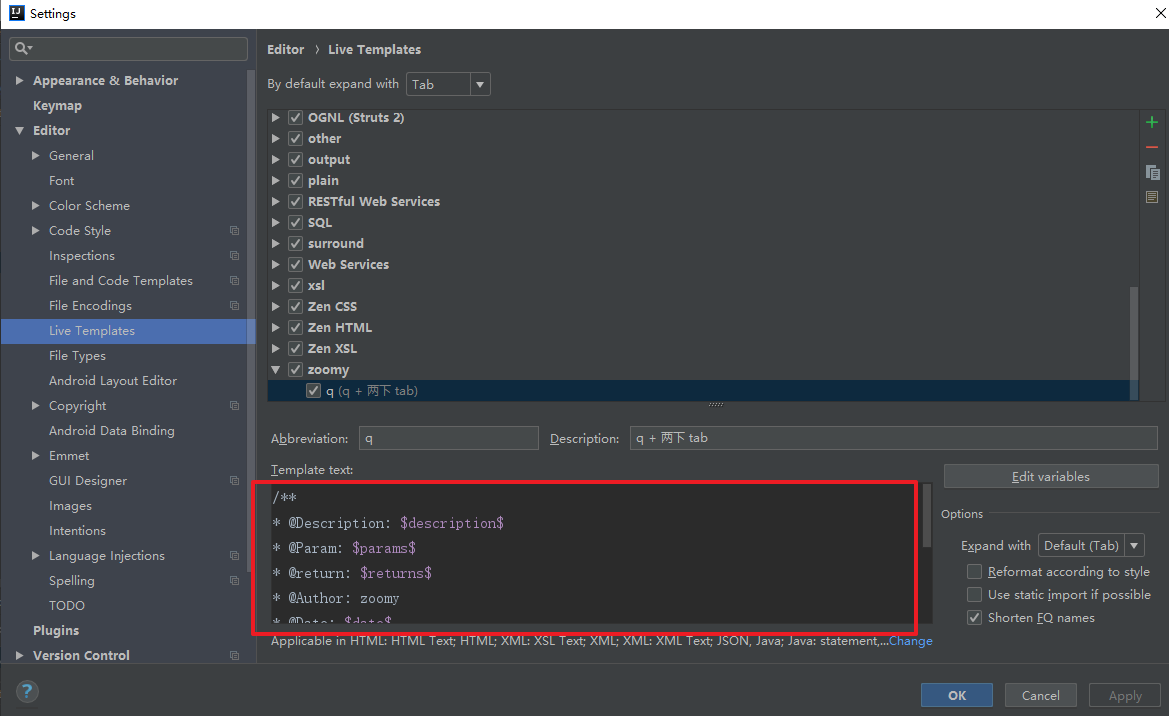This screenshot has width=1169, height=716.
Task: Uncheck the OGNL (Struts 2) group checkbox
Action: tap(295, 117)
